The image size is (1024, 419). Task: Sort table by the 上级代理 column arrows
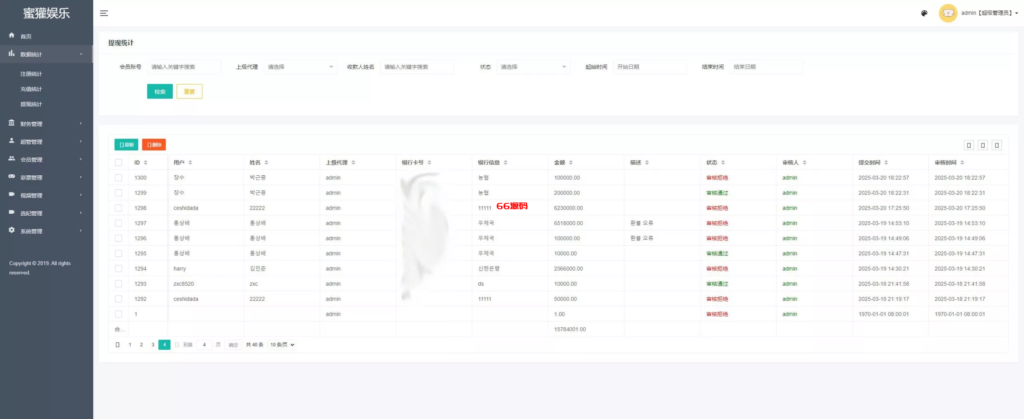353,163
